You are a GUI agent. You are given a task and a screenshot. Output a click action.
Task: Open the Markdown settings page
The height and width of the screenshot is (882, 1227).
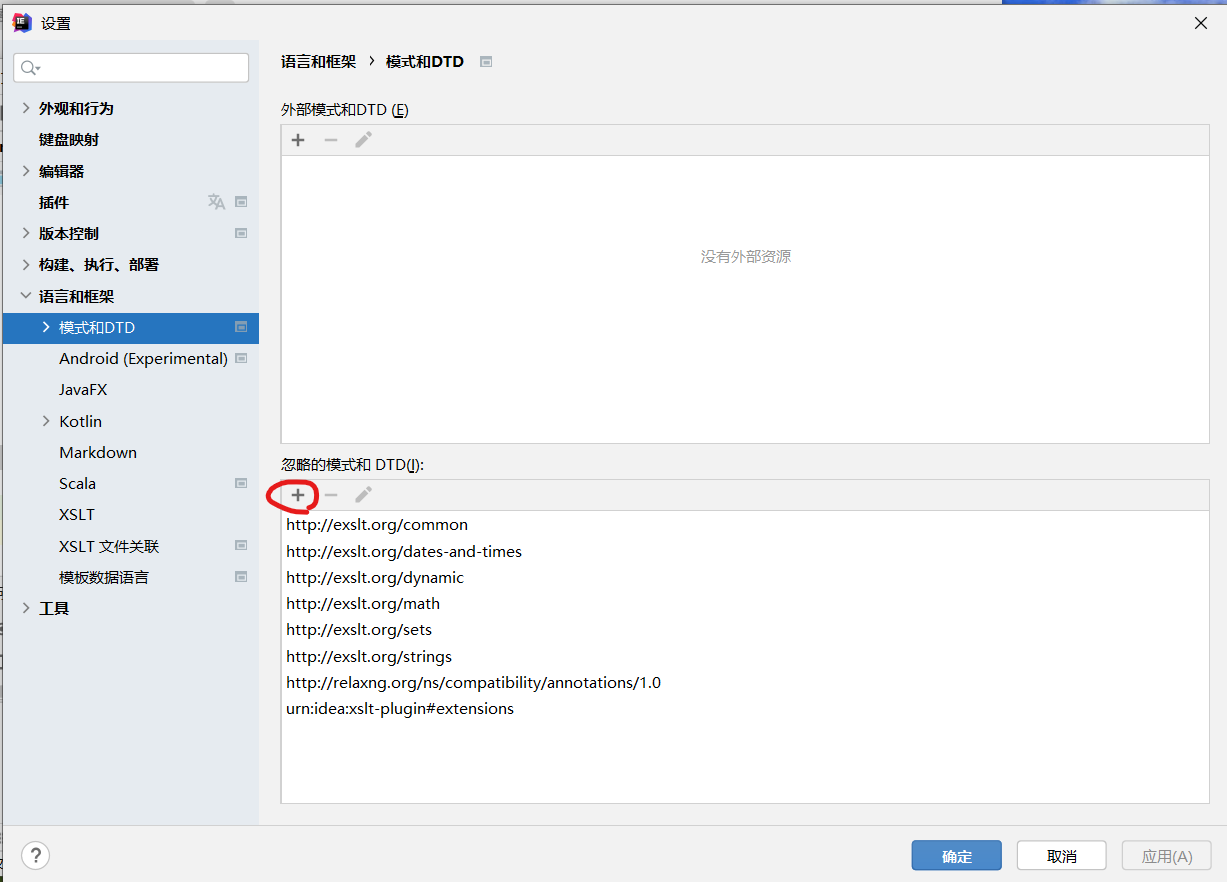97,452
